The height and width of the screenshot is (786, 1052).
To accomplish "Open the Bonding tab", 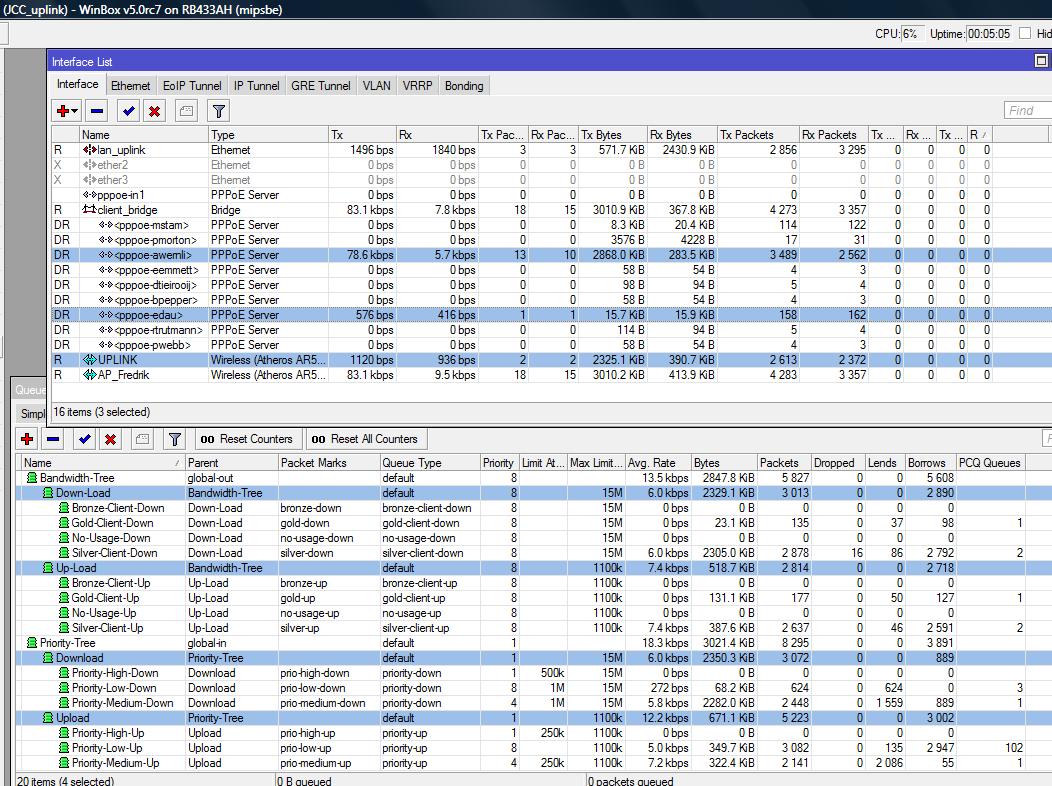I will click(464, 86).
